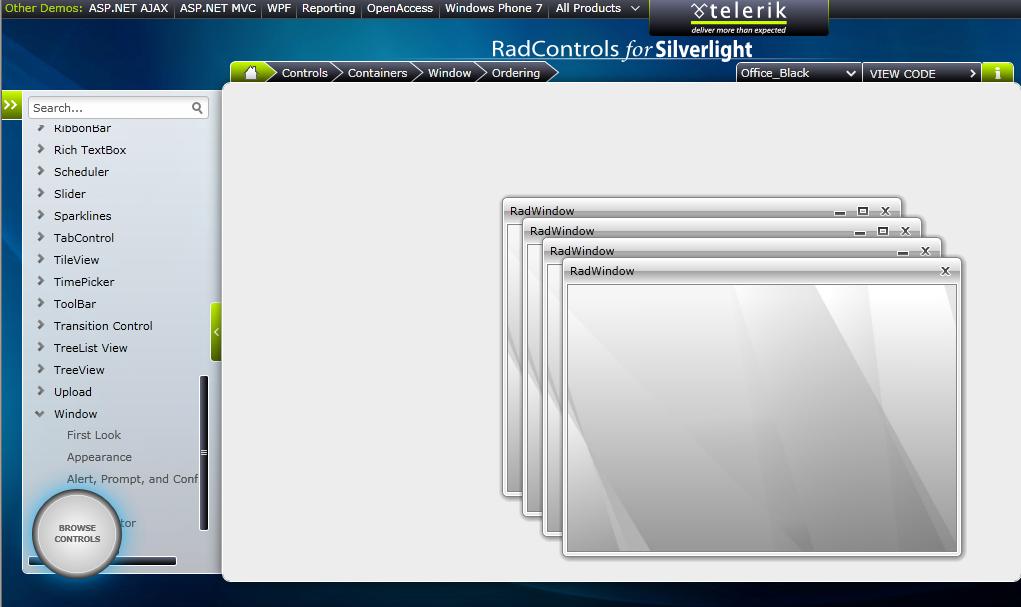The height and width of the screenshot is (607, 1021).
Task: Select Transition Control in the list
Action: tap(103, 326)
